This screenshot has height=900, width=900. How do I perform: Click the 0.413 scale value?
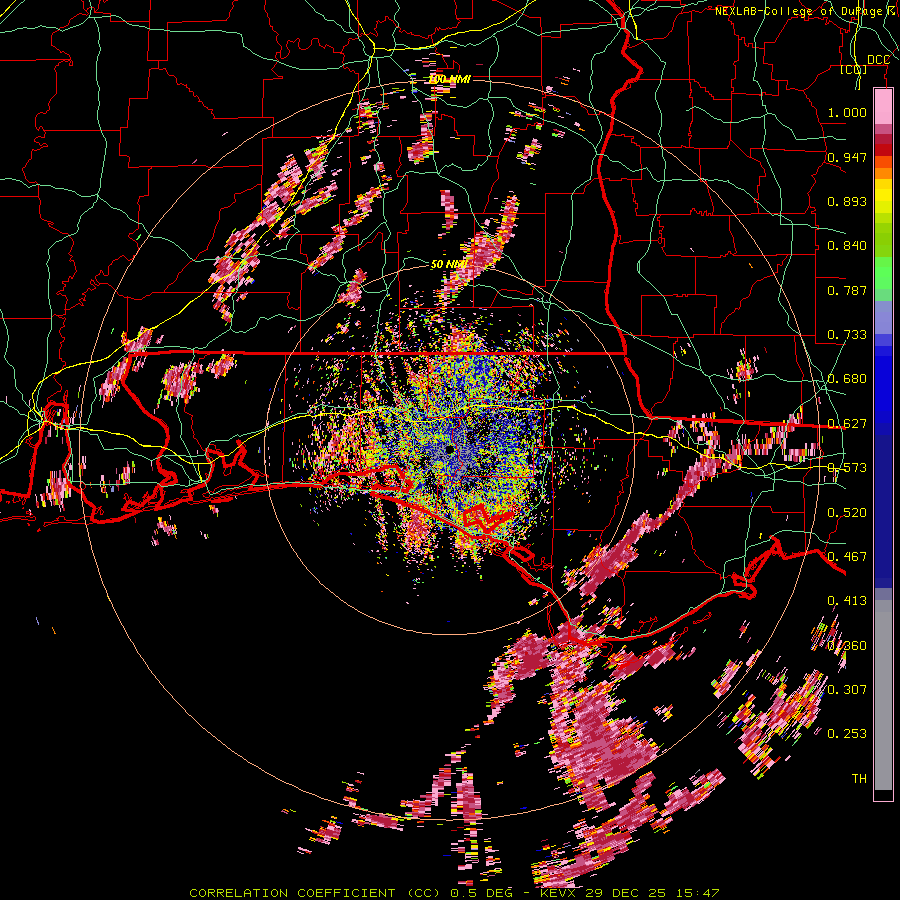point(847,601)
